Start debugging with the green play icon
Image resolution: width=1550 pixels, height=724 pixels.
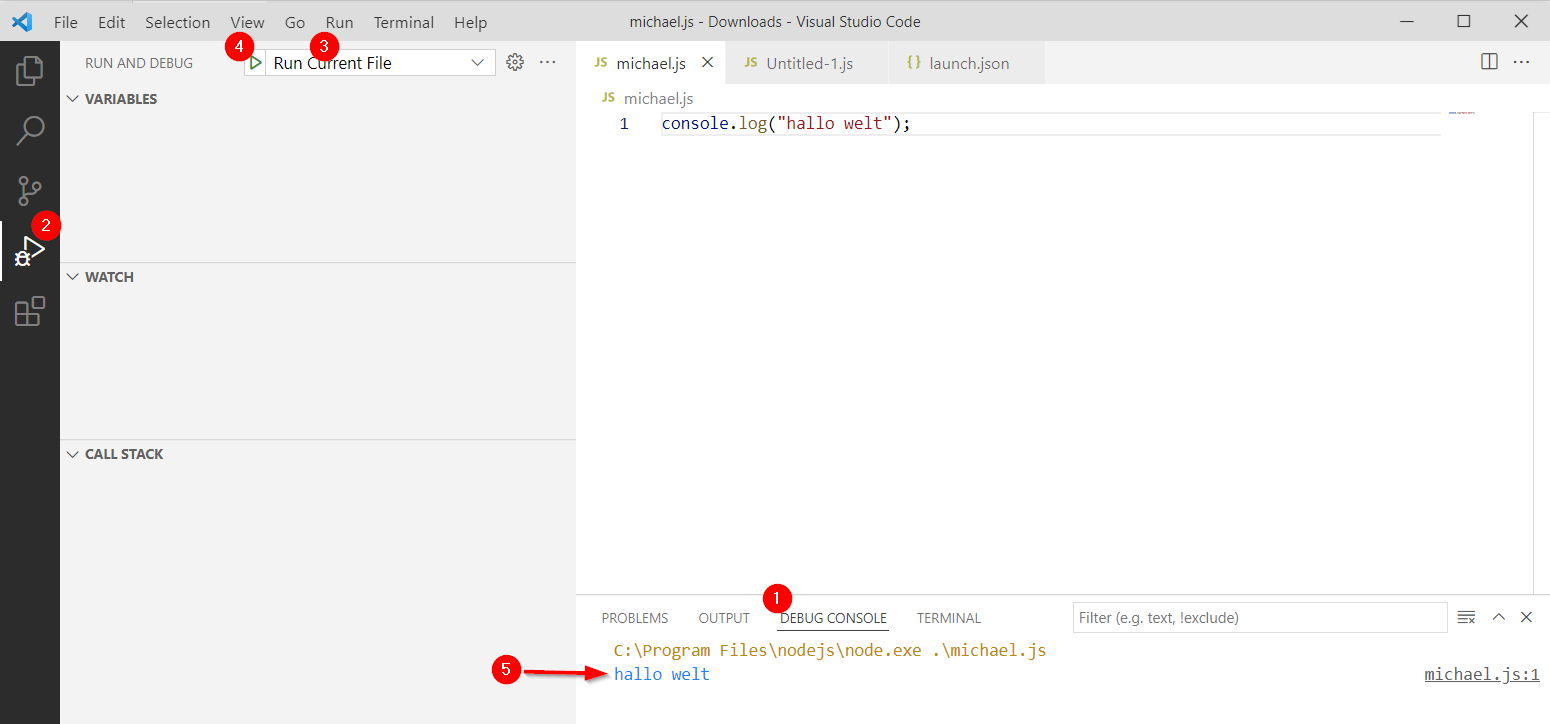[x=255, y=62]
